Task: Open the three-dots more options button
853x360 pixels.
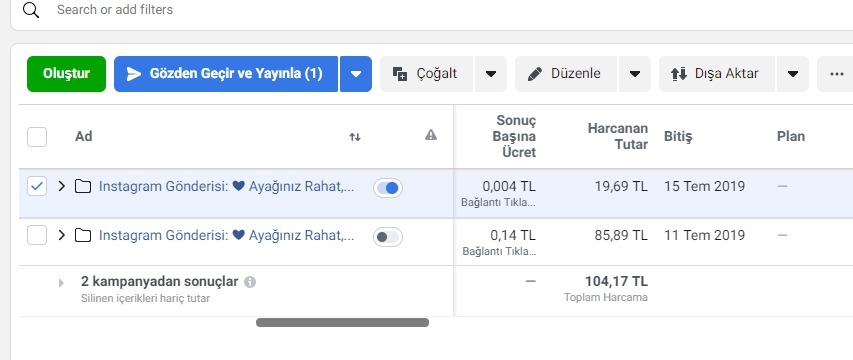Action: click(836, 74)
